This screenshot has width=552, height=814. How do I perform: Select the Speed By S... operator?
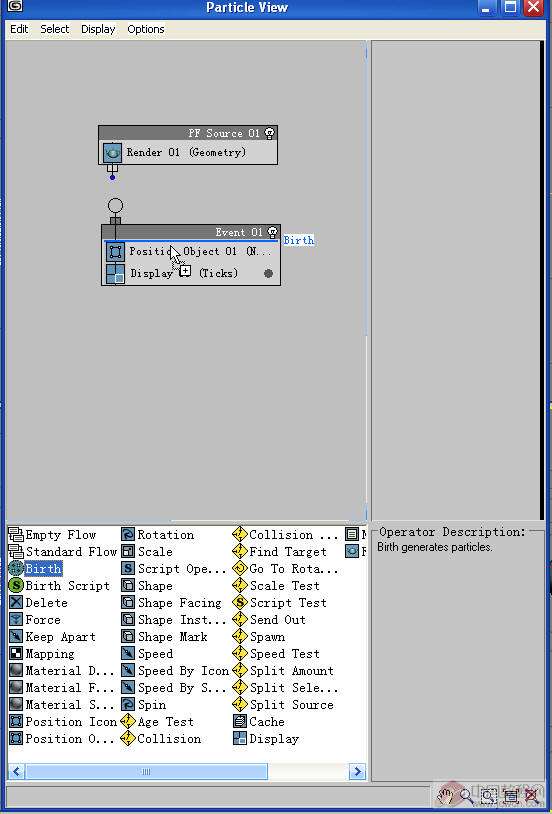coord(174,688)
